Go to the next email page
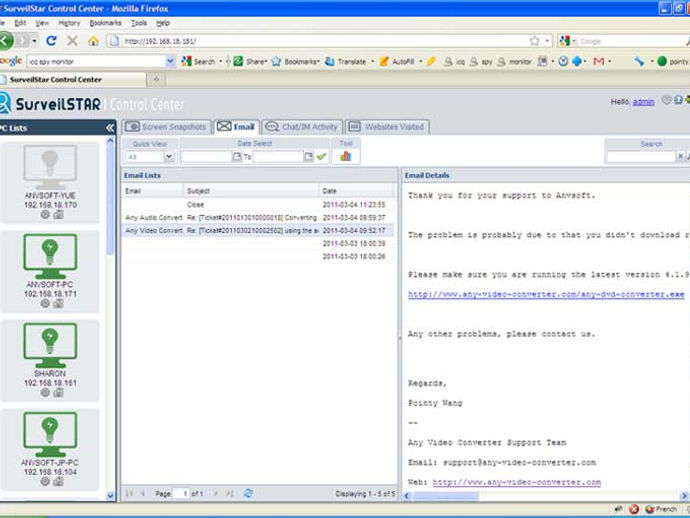Screen dimensions: 690x518 (216, 493)
